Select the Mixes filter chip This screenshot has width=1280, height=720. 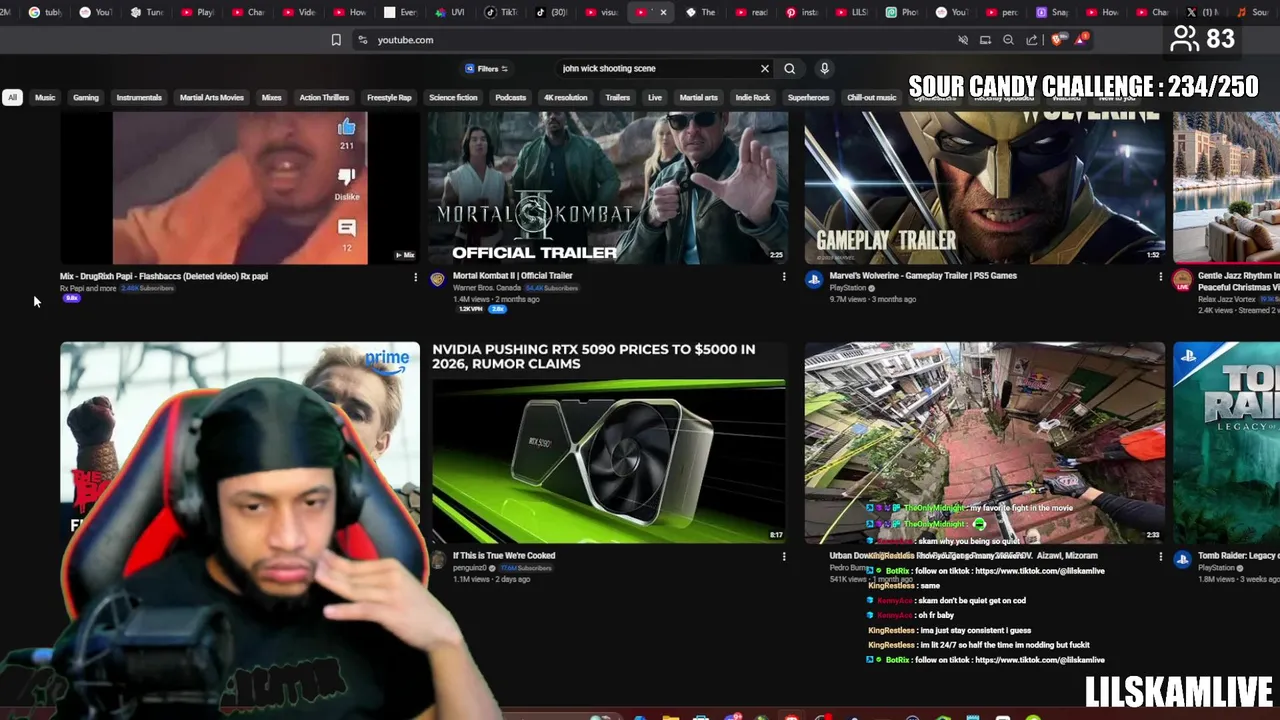pos(271,97)
